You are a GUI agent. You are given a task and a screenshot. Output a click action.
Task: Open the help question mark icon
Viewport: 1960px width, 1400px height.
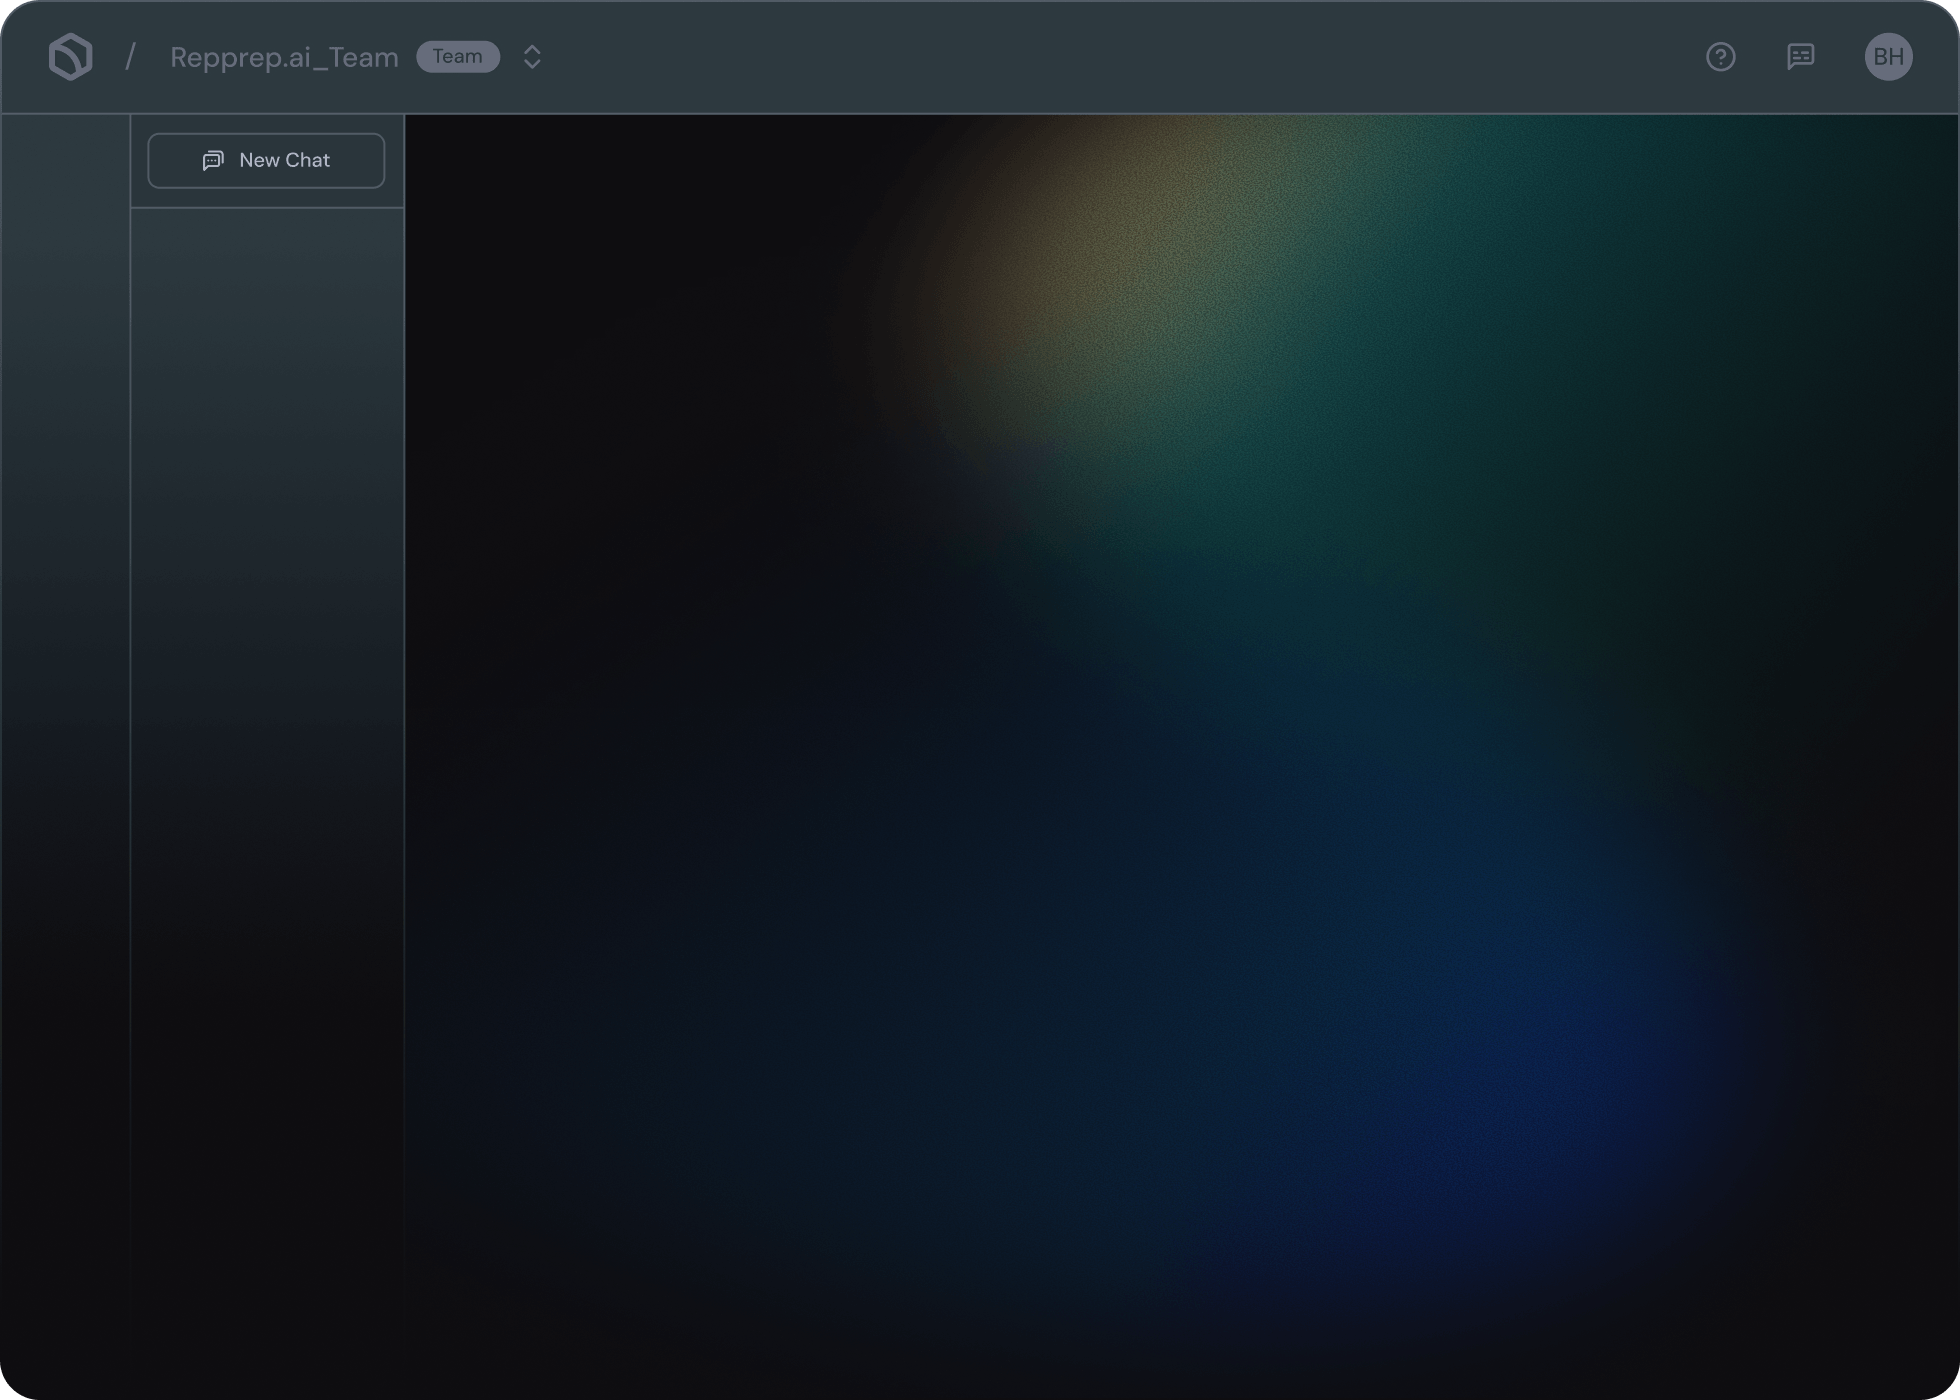(x=1720, y=57)
